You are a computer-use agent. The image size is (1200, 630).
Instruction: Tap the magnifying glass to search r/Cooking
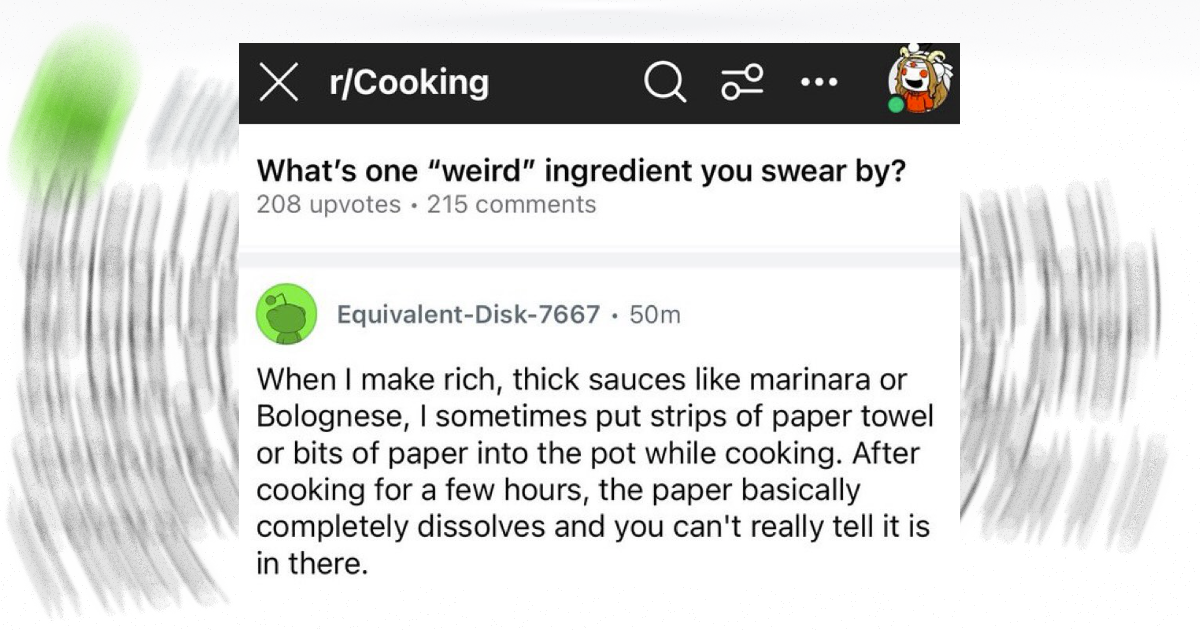coord(663,83)
